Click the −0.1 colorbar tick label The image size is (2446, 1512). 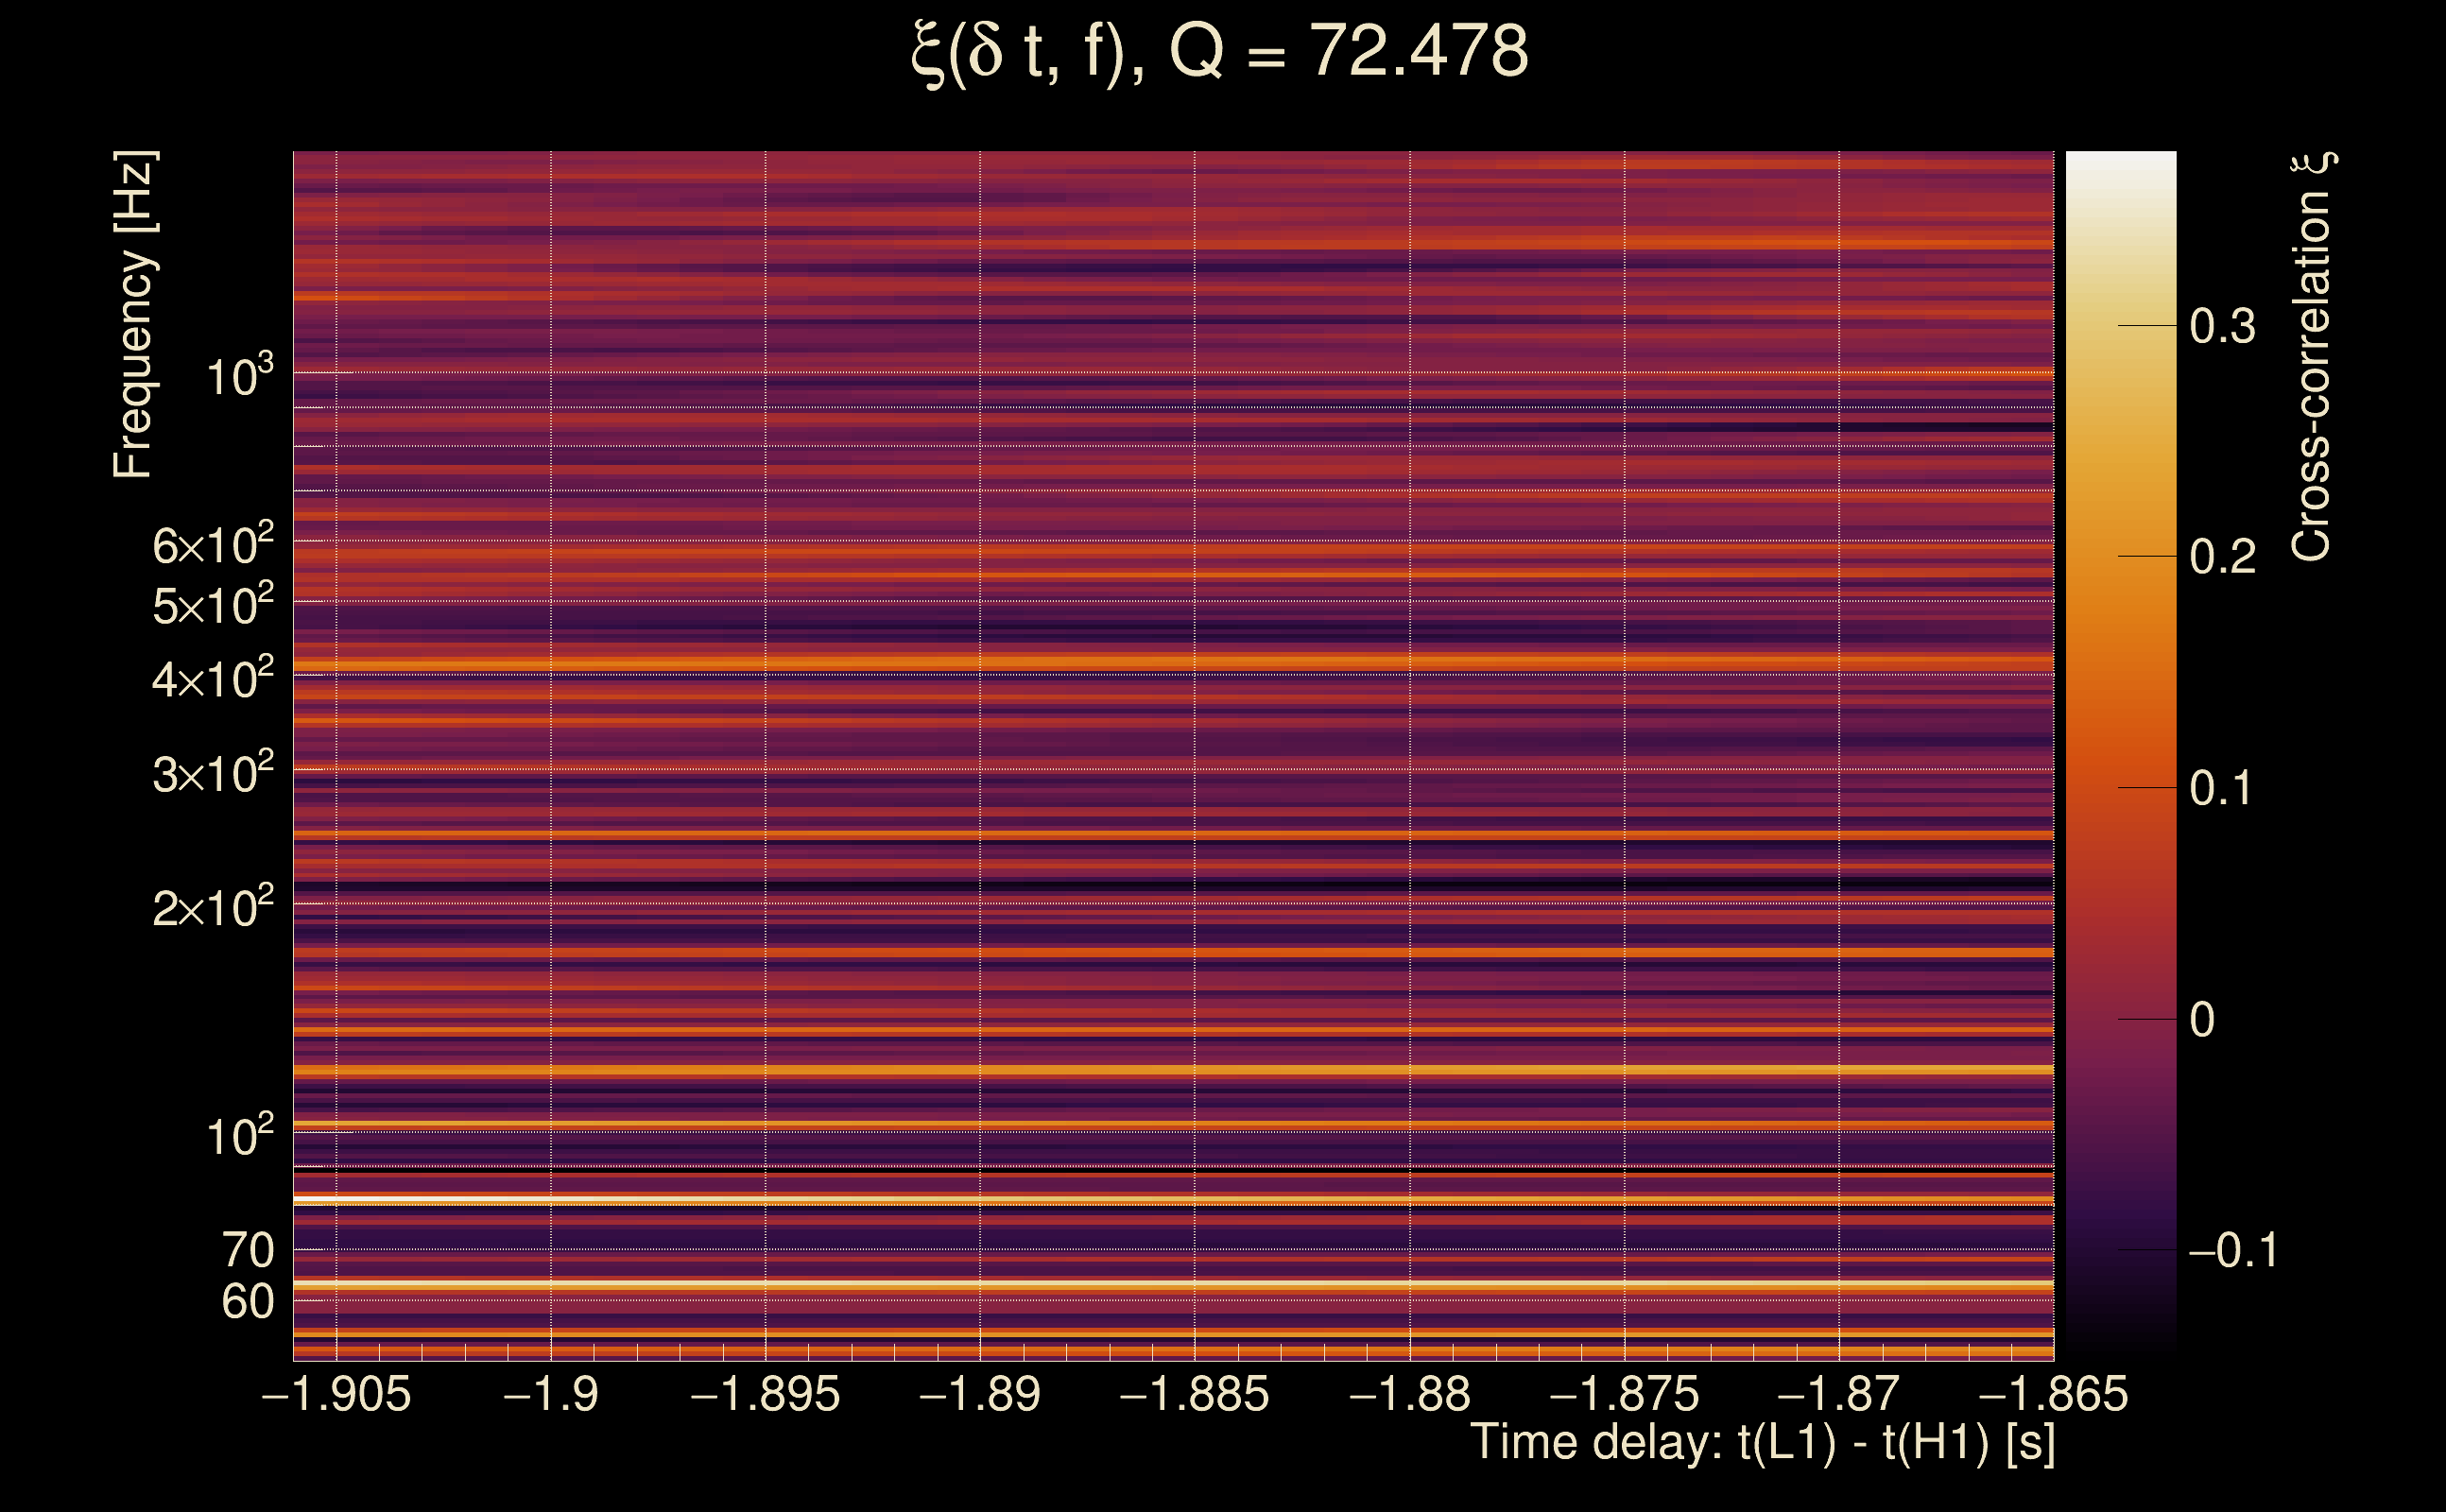[x=2232, y=1250]
